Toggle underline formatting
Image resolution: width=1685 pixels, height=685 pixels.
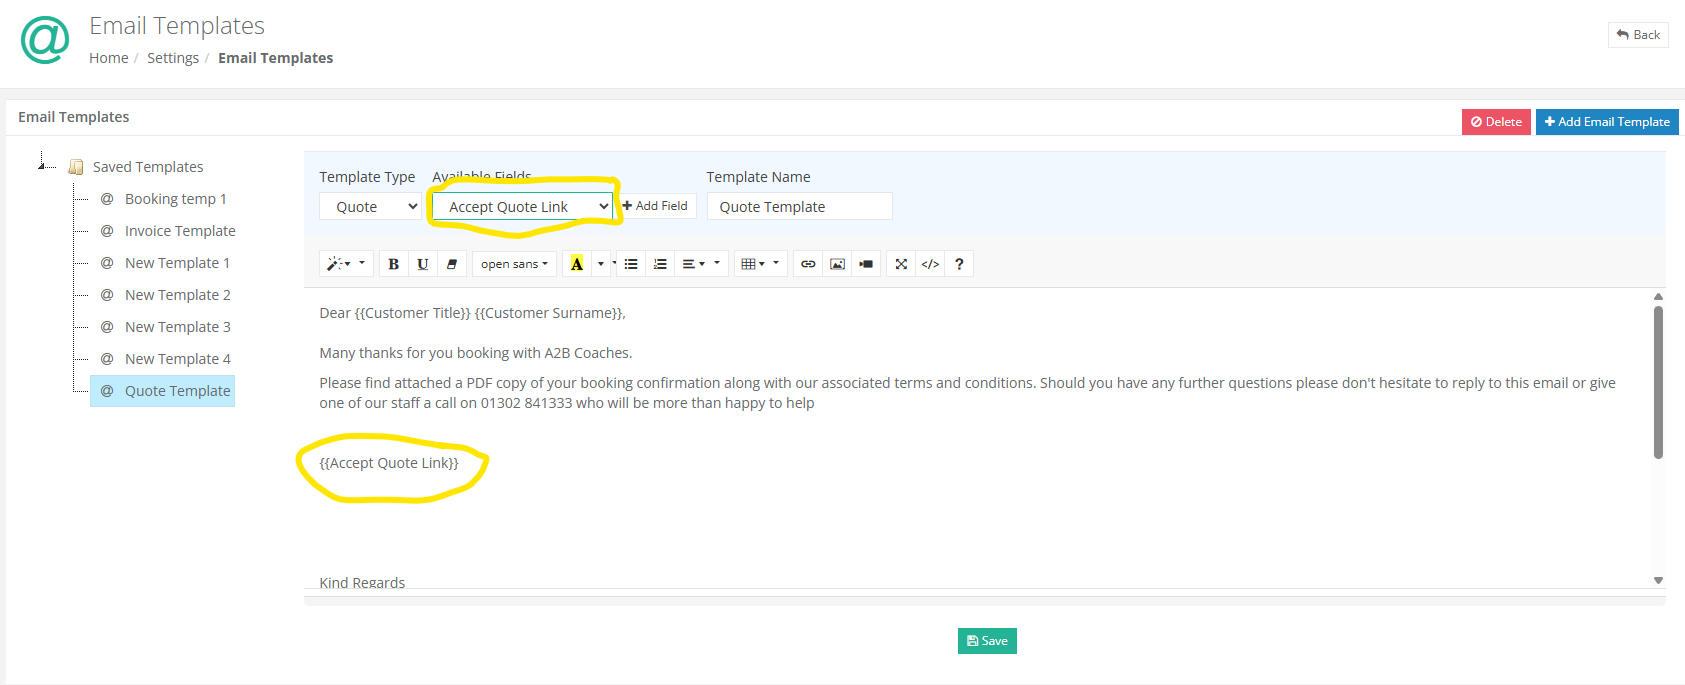click(423, 264)
